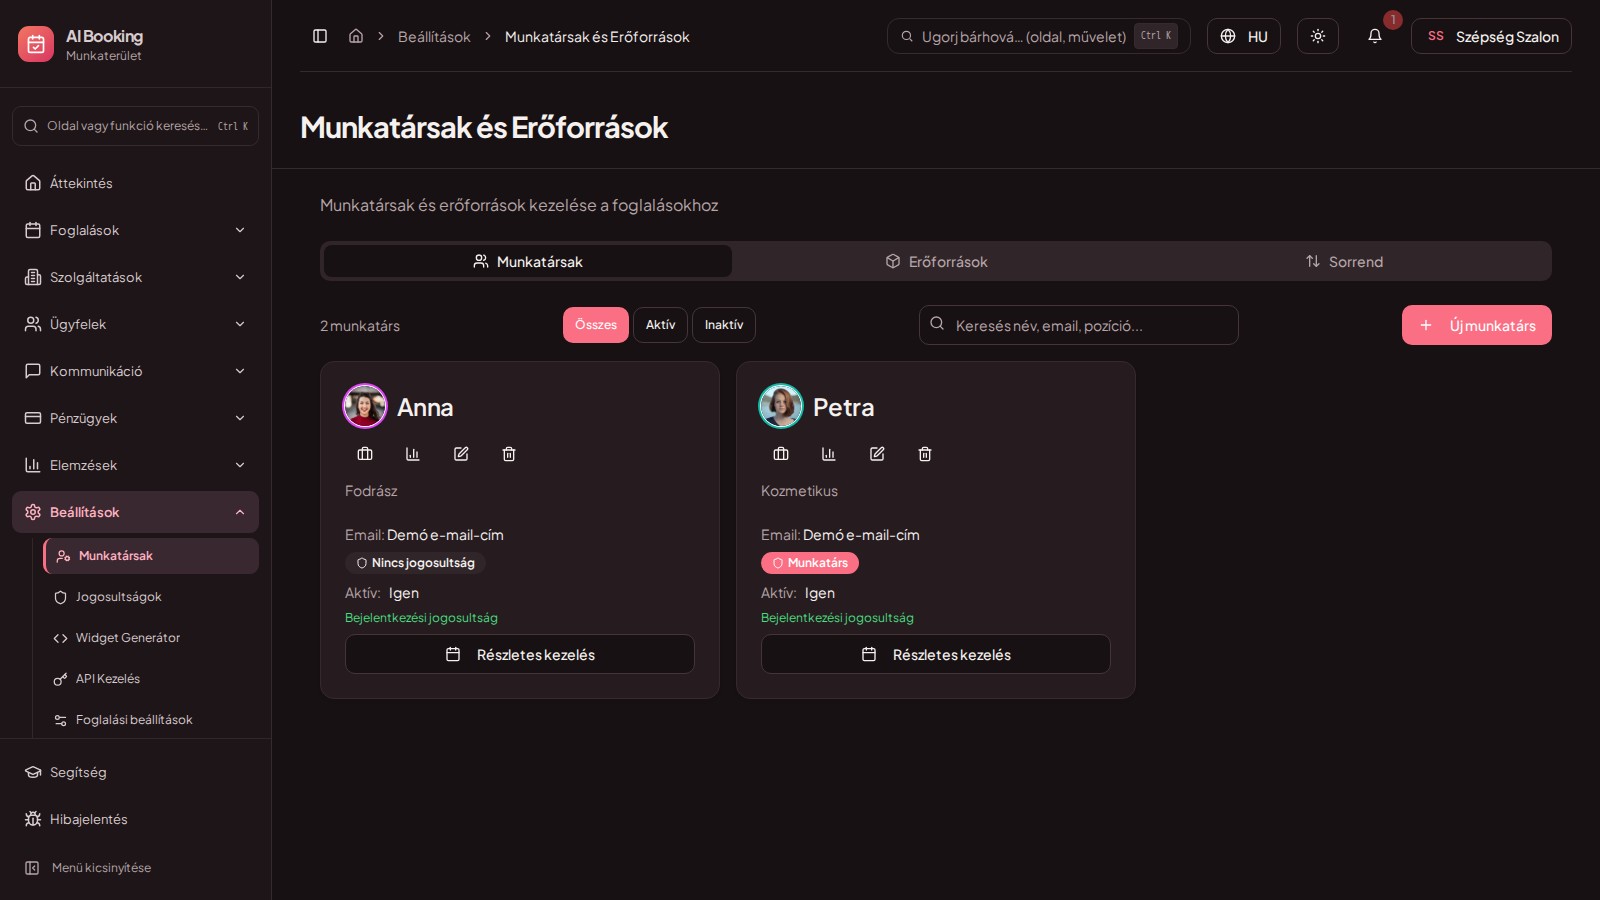
Task: Click the Kommunikáció chat icon
Action: pos(33,371)
